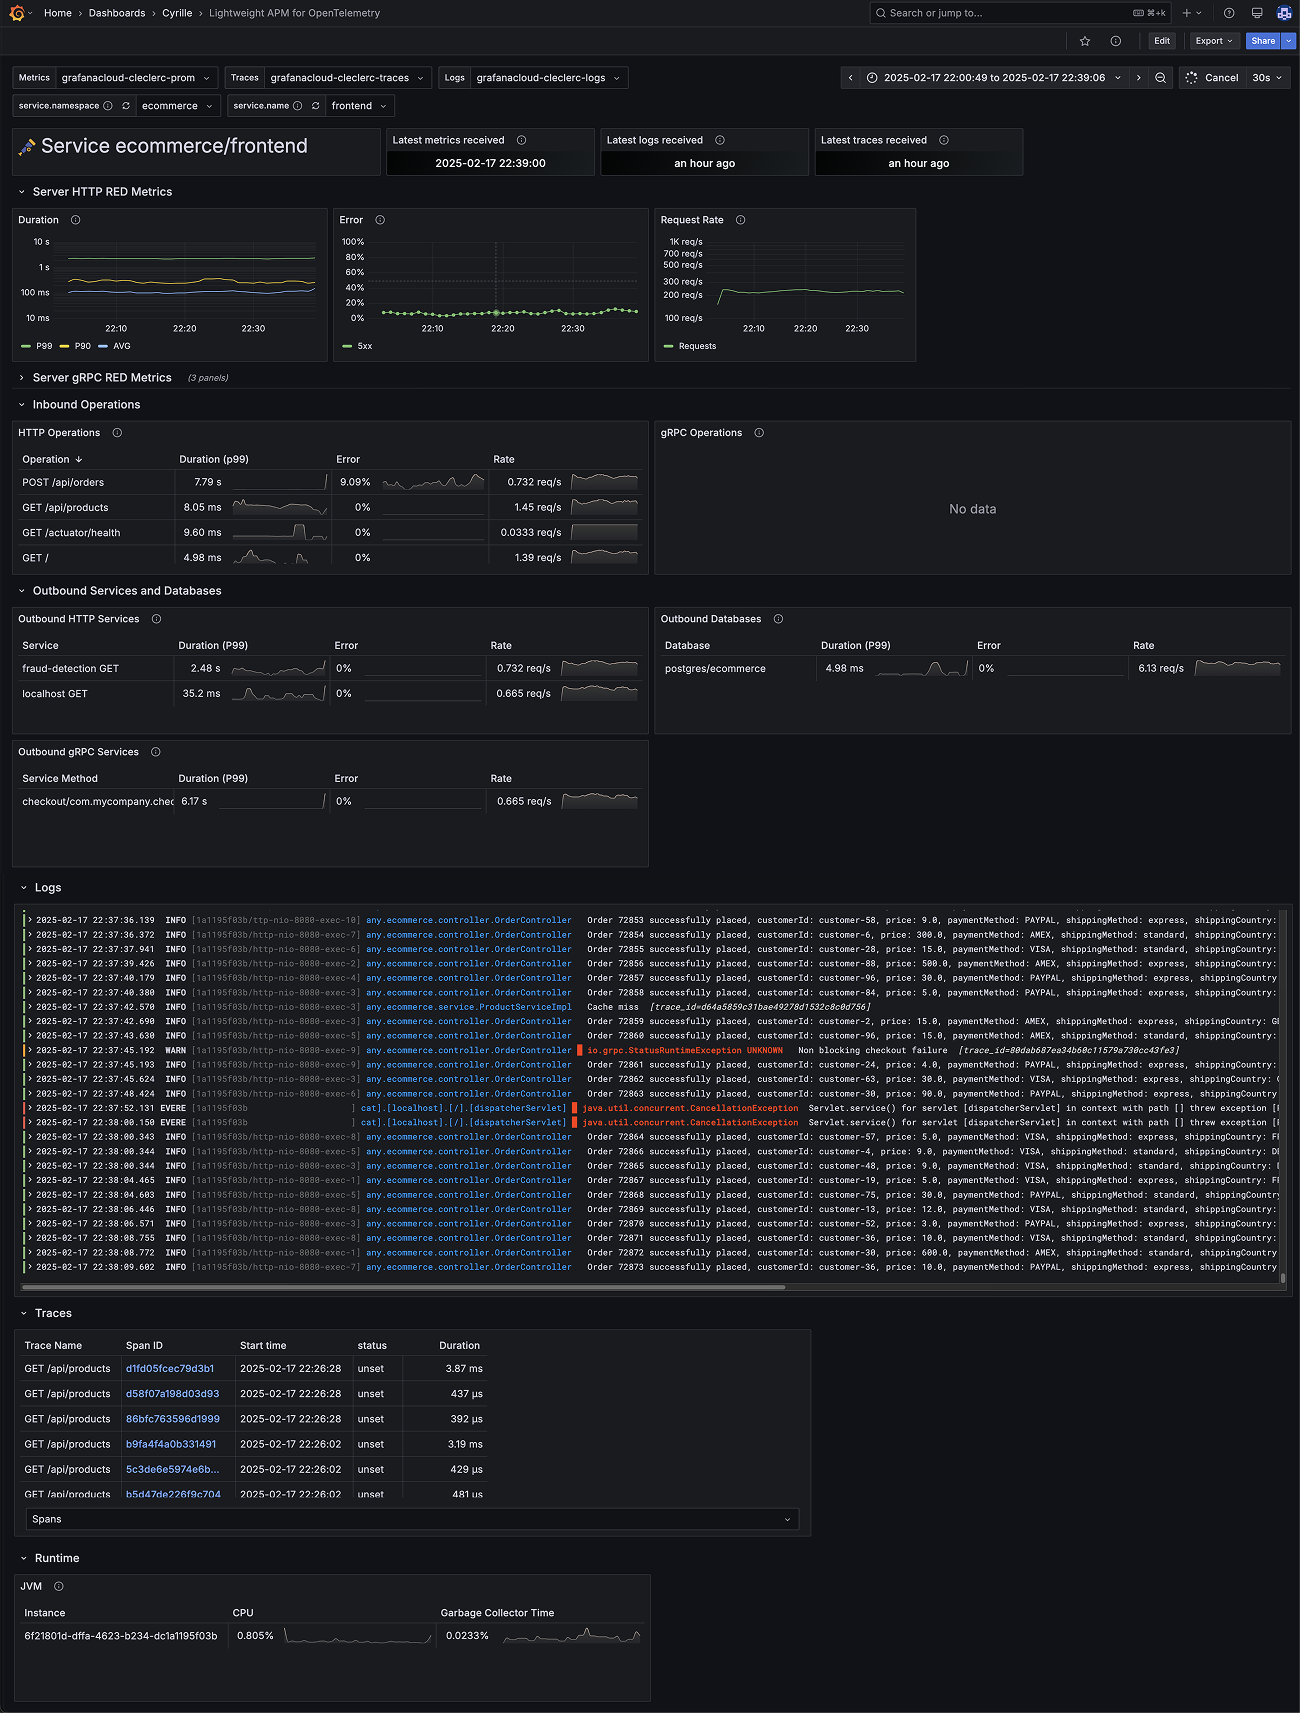
Task: Click the dashboard info icon beside star
Action: pyautogui.click(x=1115, y=41)
